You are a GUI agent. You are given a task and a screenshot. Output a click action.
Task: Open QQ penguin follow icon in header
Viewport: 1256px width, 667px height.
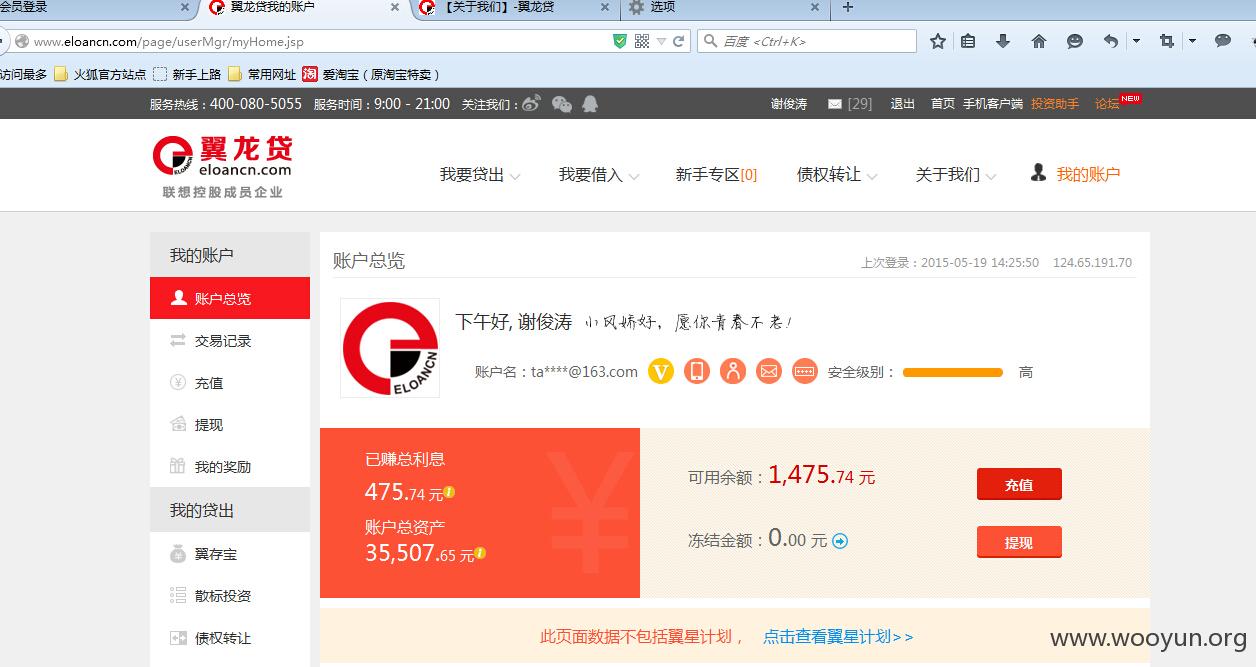click(590, 103)
